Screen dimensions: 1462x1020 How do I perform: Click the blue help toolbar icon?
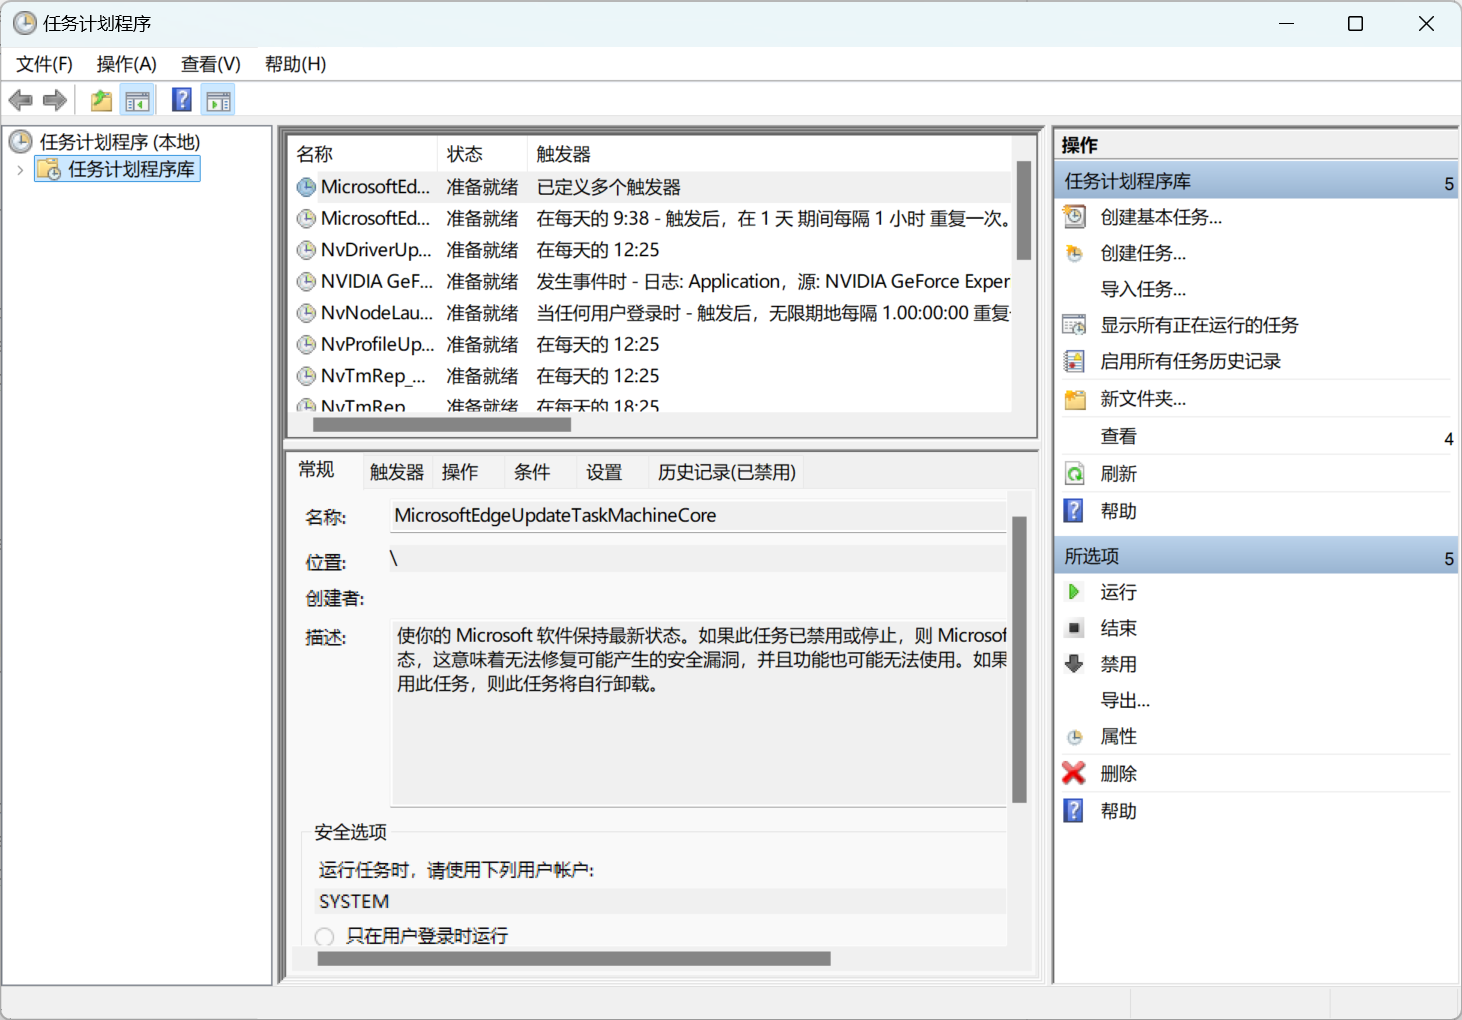182,100
